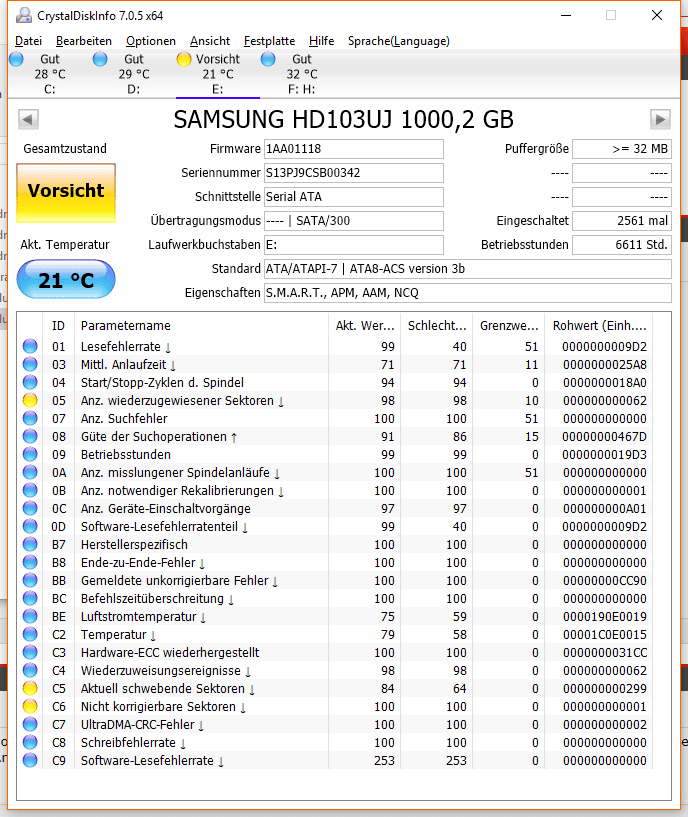Click the blue status icon for Lesefehlerrate
Viewport: 688px width, 817px height.
pyautogui.click(x=30, y=346)
